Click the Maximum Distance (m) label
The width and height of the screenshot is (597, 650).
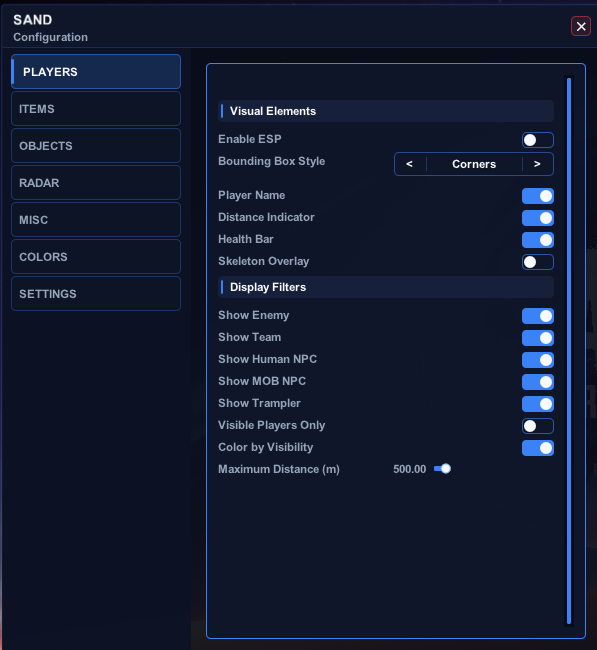[x=279, y=469]
